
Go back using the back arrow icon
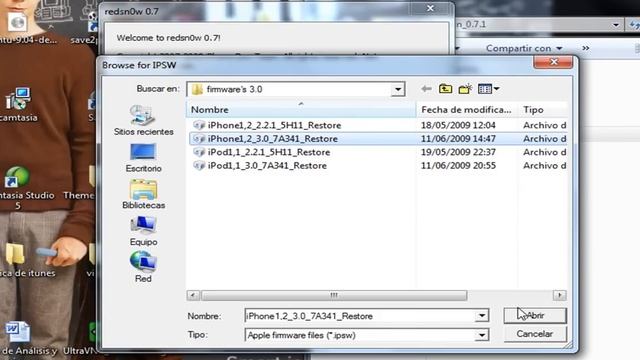point(427,89)
